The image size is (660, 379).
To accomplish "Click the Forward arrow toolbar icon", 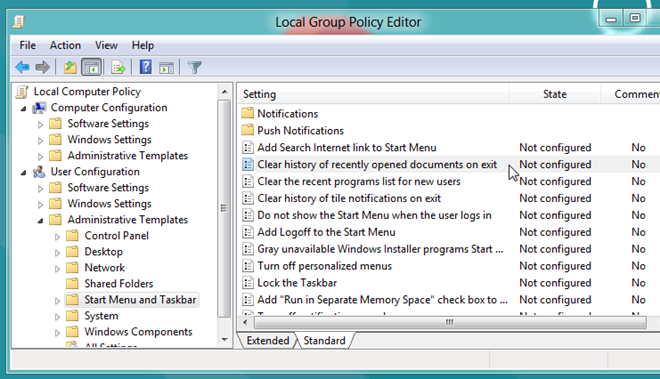I will point(43,67).
